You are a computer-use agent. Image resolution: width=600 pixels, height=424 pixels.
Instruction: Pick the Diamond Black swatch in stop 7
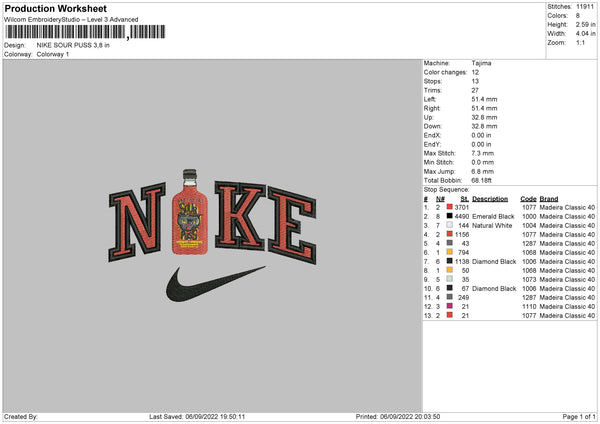[x=450, y=261]
